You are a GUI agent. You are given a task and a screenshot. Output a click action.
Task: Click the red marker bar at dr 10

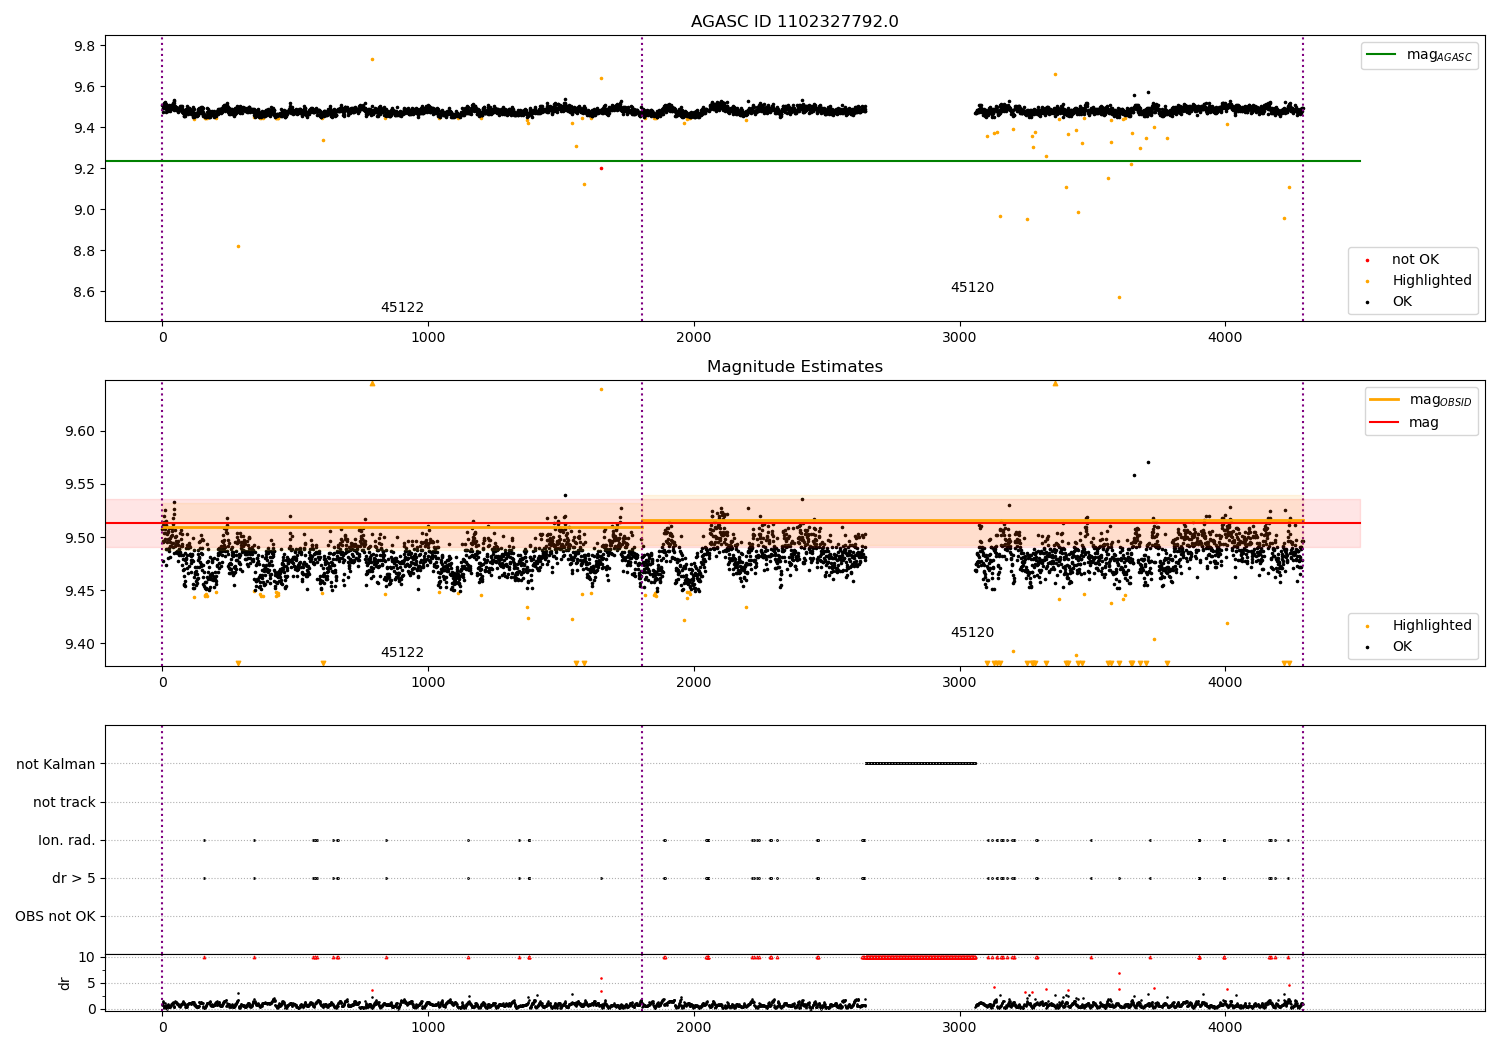pyautogui.click(x=919, y=957)
